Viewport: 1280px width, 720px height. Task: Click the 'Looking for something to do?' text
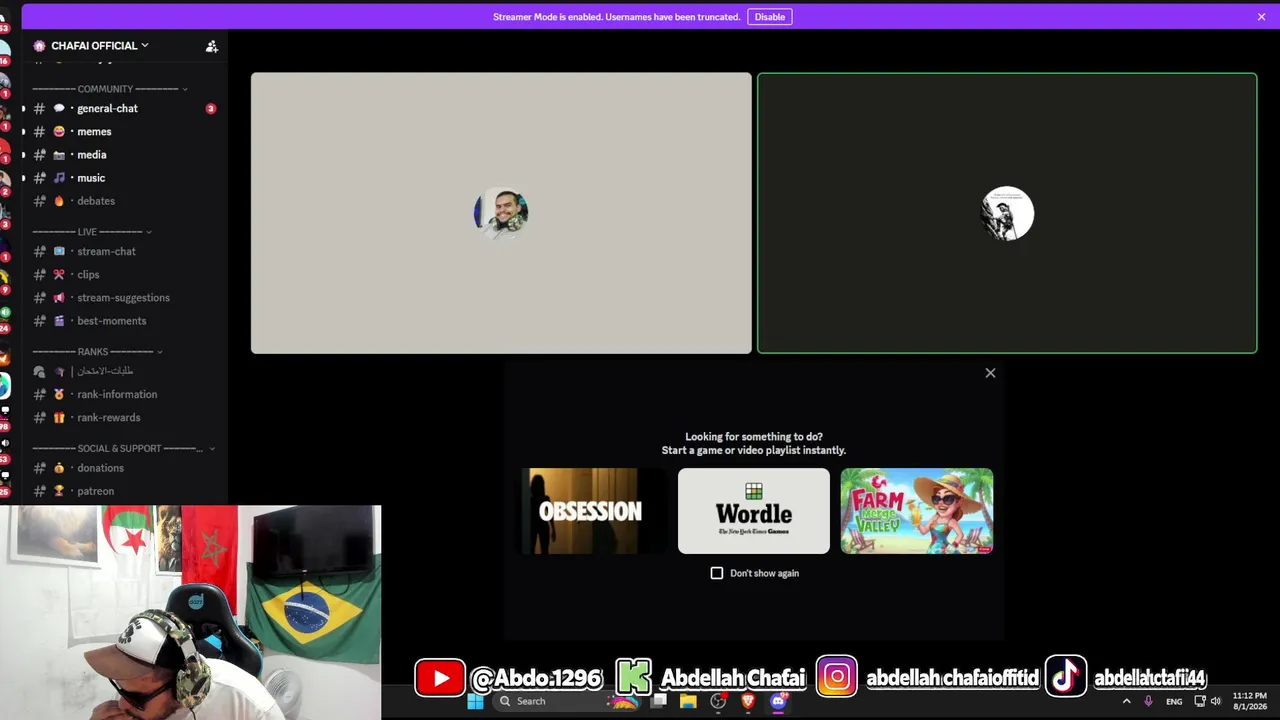point(754,436)
